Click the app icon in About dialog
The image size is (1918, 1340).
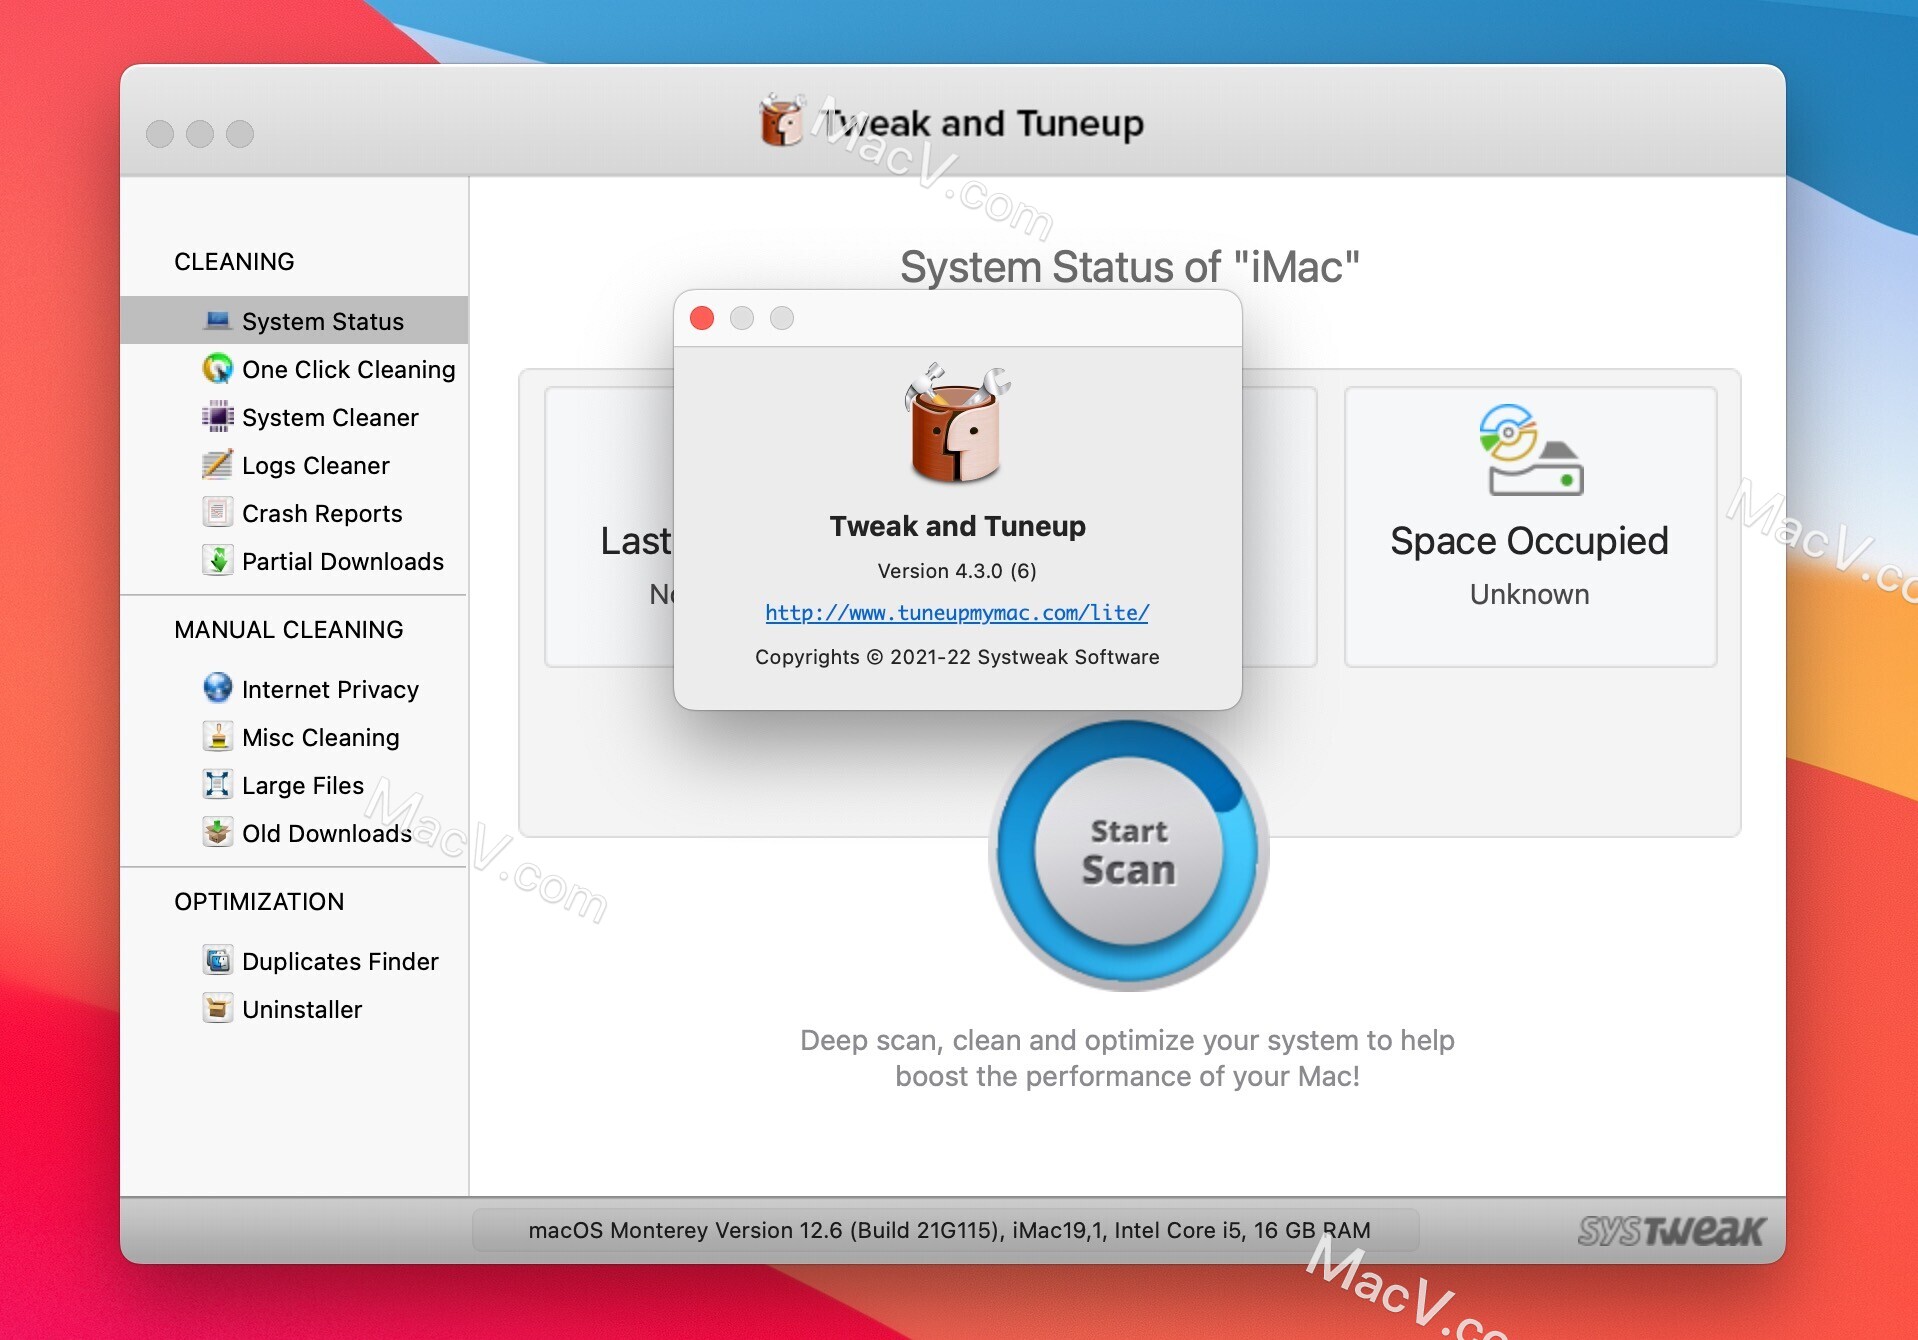tap(958, 424)
